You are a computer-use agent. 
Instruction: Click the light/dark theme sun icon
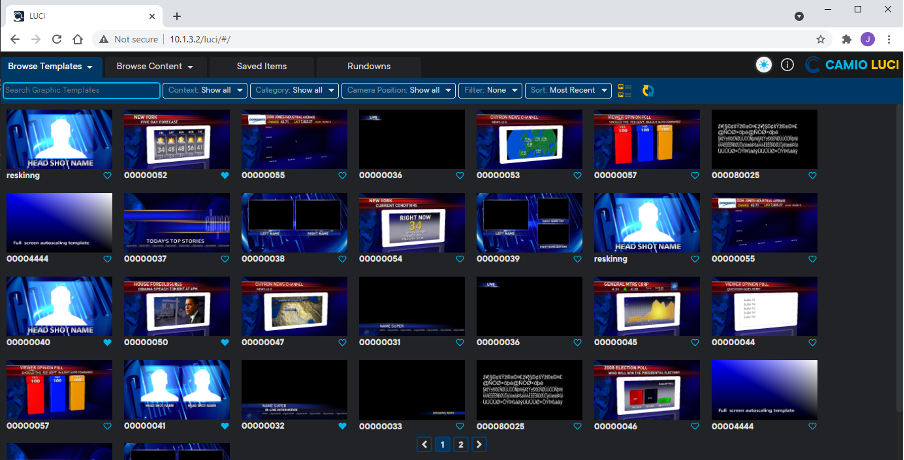pos(764,65)
